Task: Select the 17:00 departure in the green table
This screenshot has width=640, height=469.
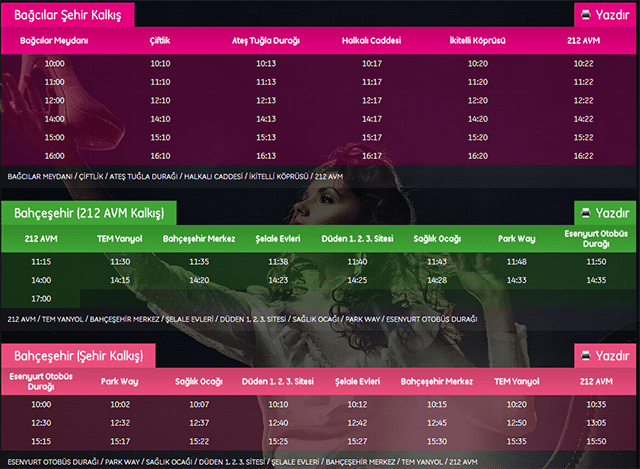Action: pyautogui.click(x=41, y=298)
